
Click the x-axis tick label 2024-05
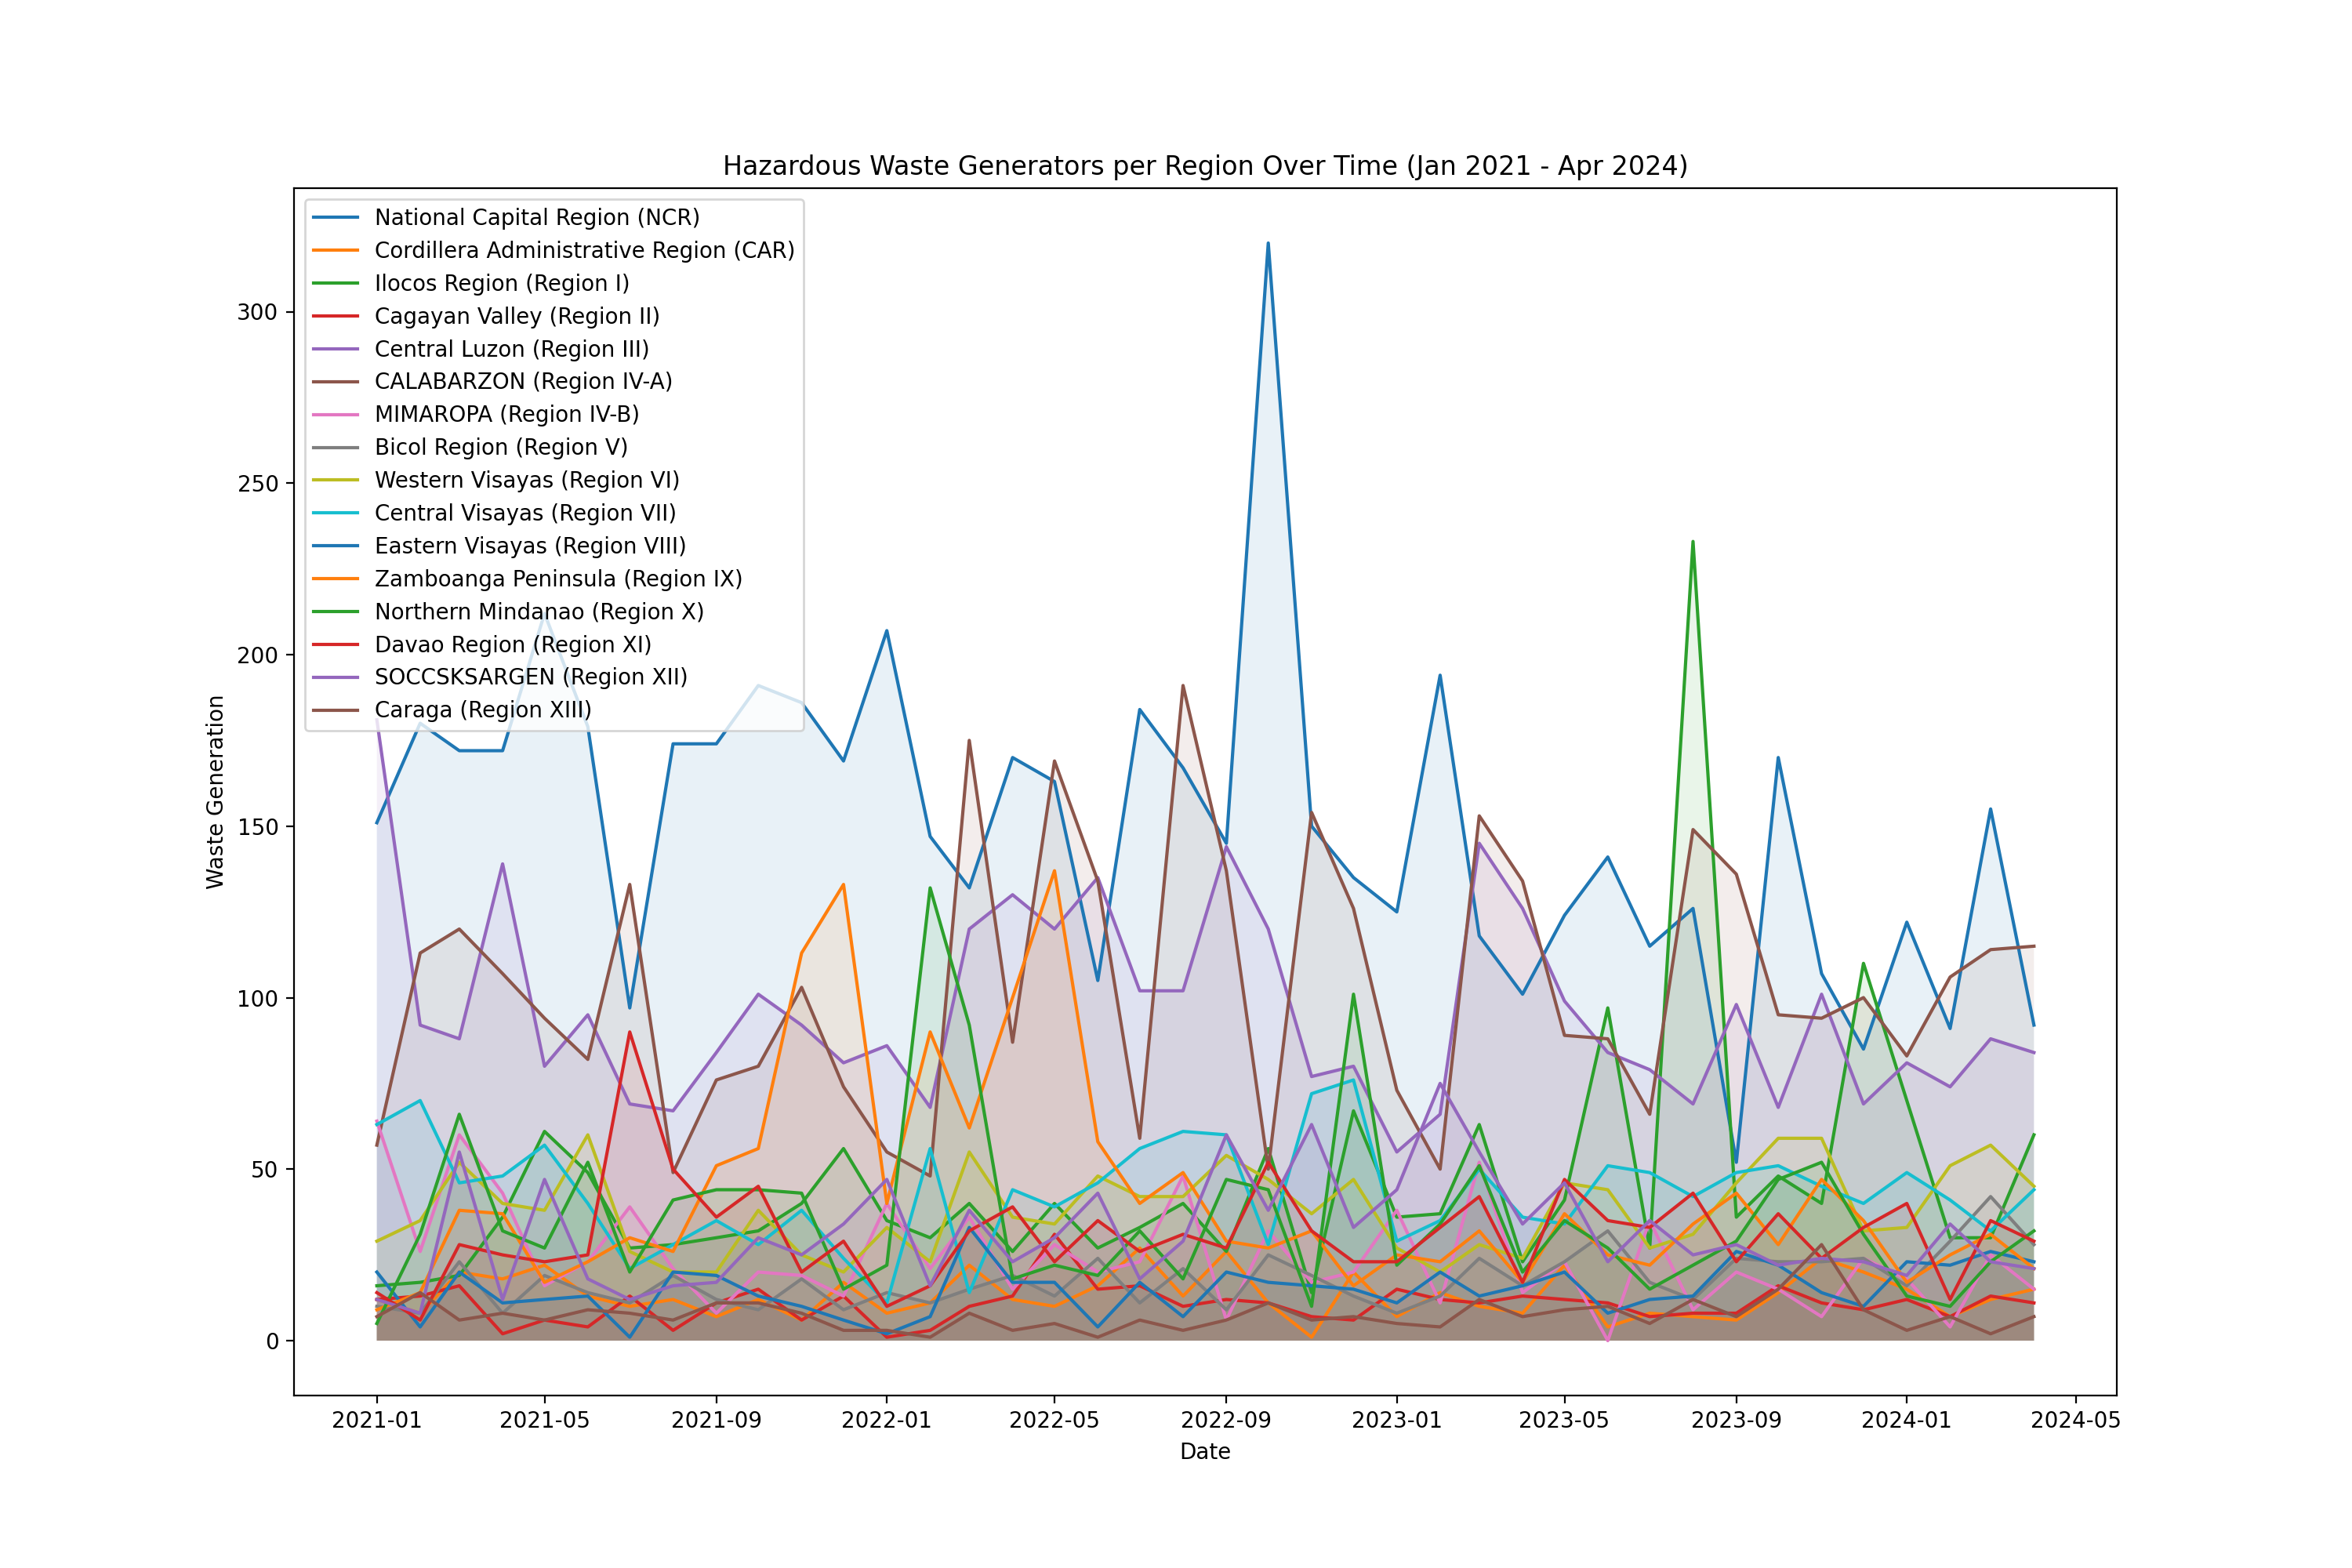tap(2076, 1420)
